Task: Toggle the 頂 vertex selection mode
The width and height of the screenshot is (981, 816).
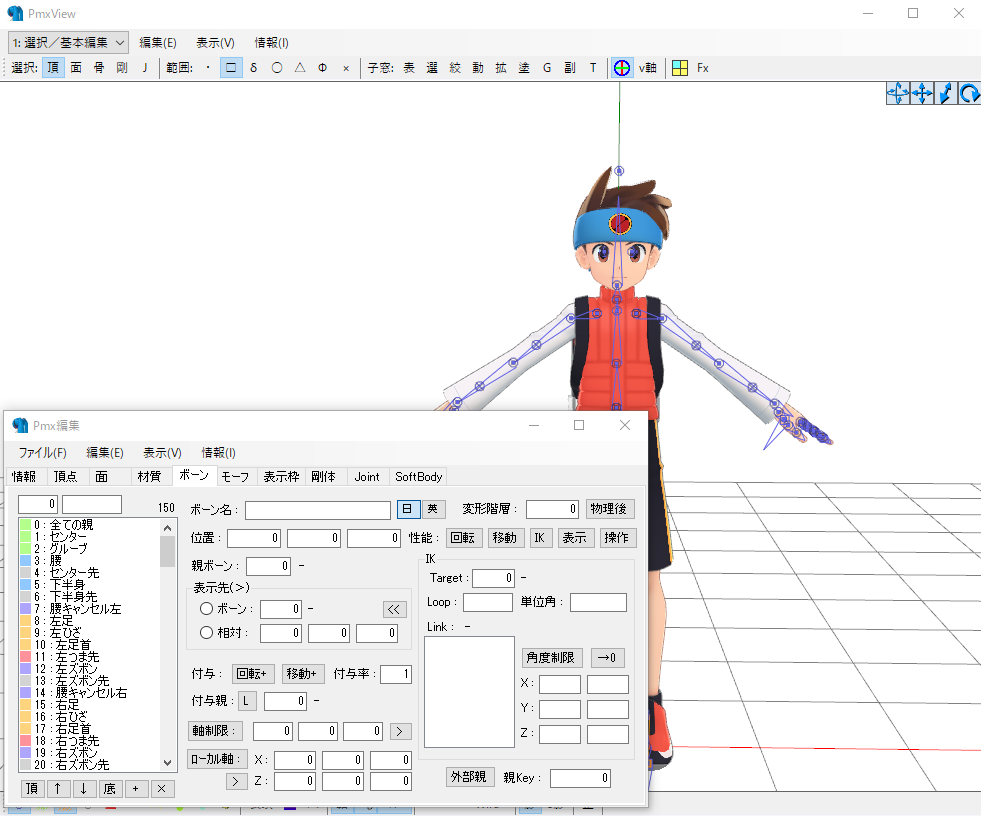Action: tap(53, 68)
